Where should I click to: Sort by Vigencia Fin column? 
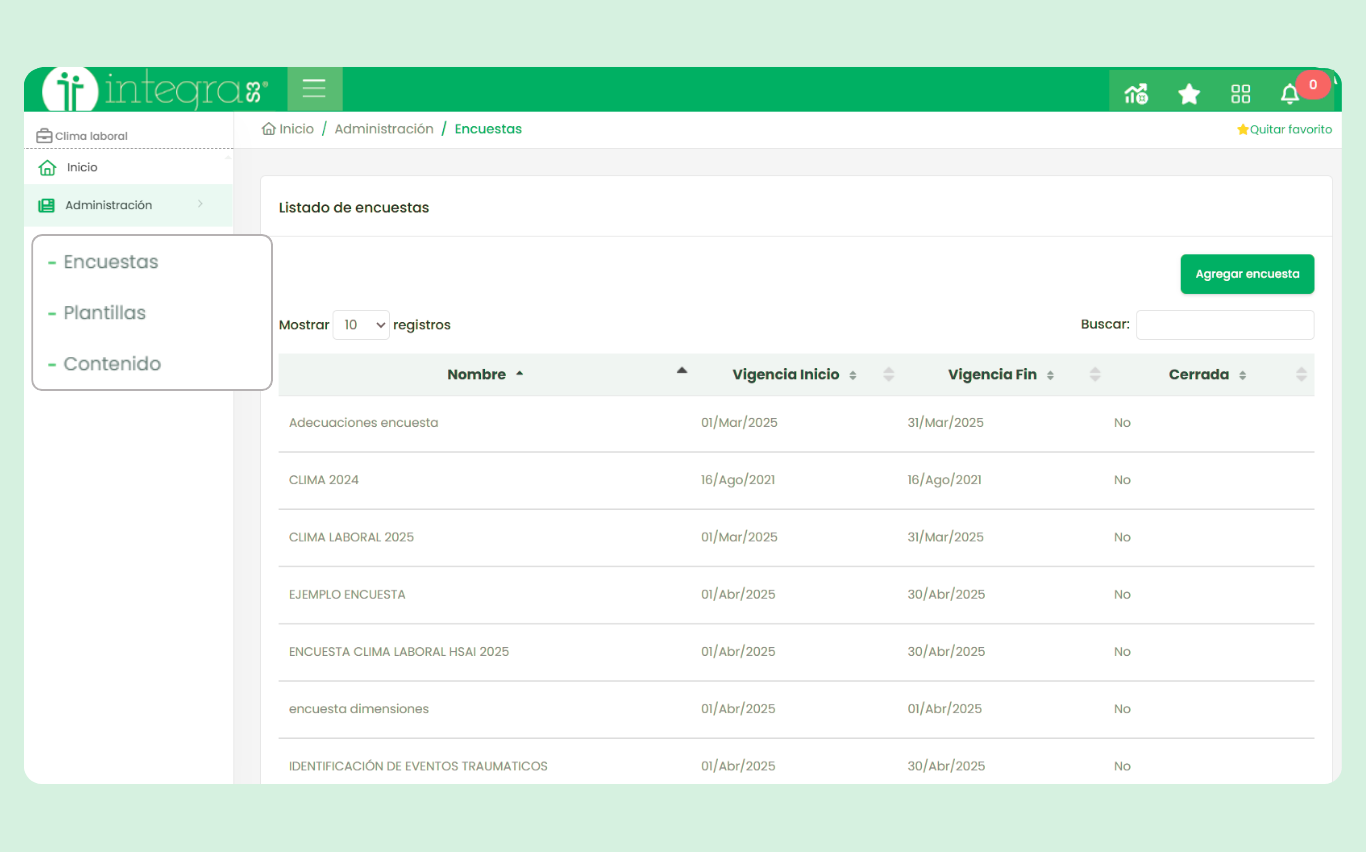tap(1001, 374)
